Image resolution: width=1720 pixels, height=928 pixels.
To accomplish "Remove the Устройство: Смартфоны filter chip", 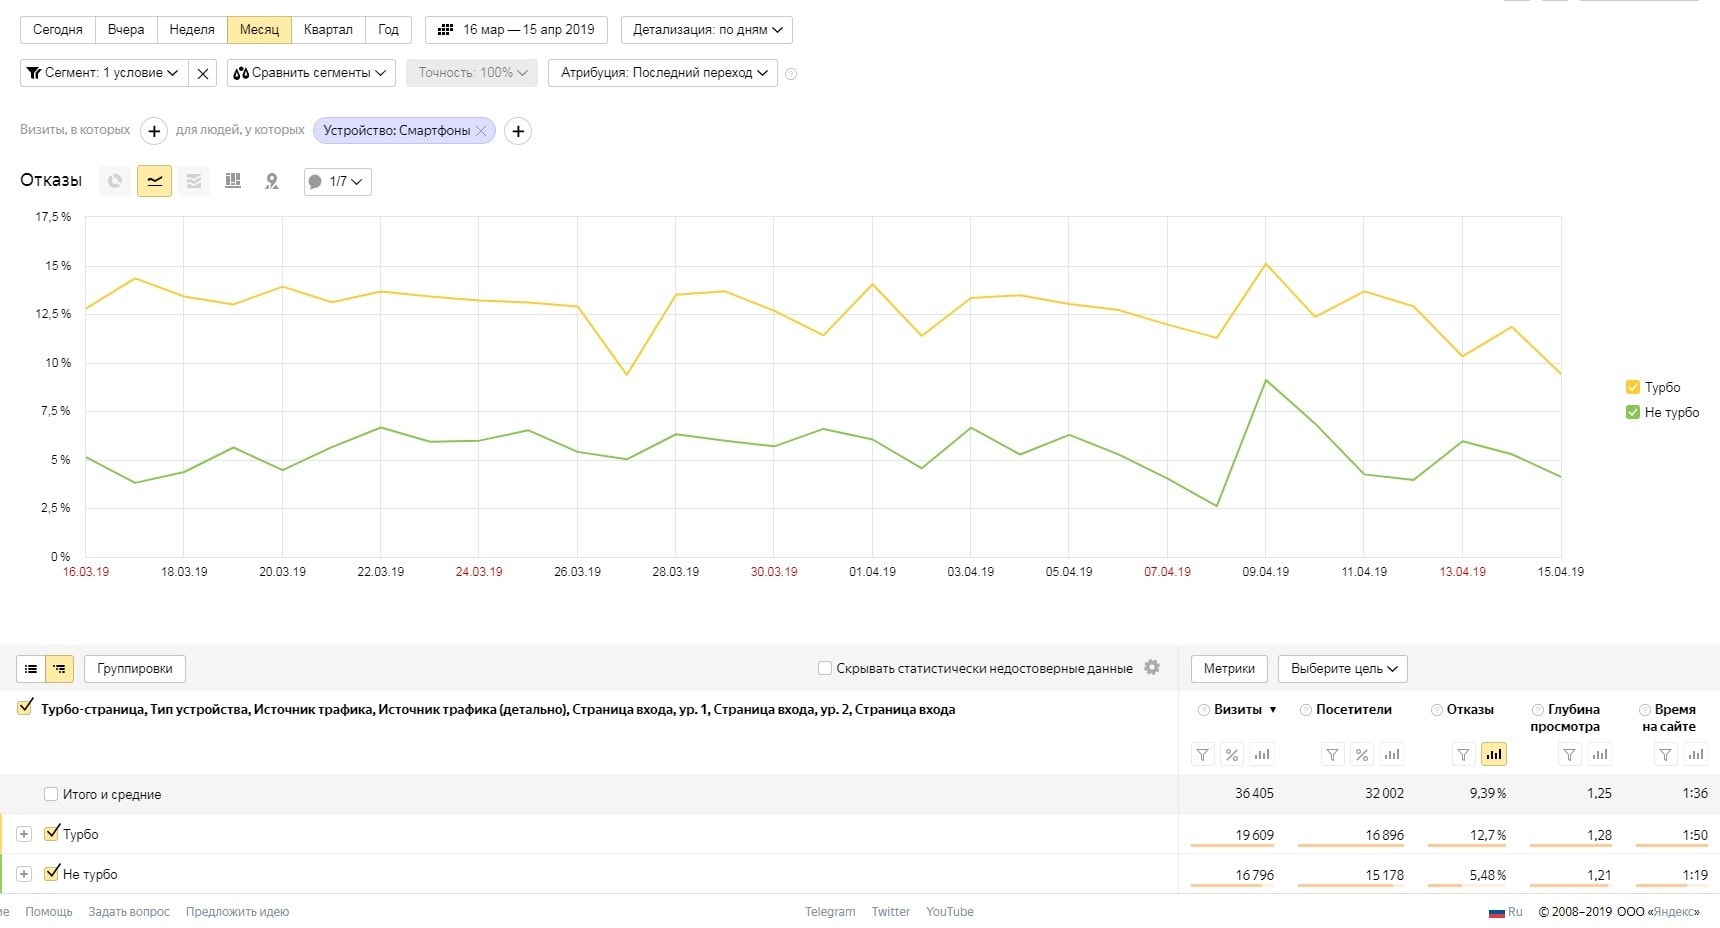I will pyautogui.click(x=481, y=130).
